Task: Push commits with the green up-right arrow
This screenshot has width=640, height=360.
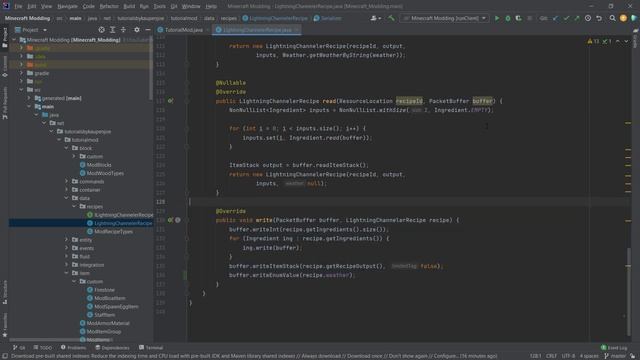Action: 577,18
